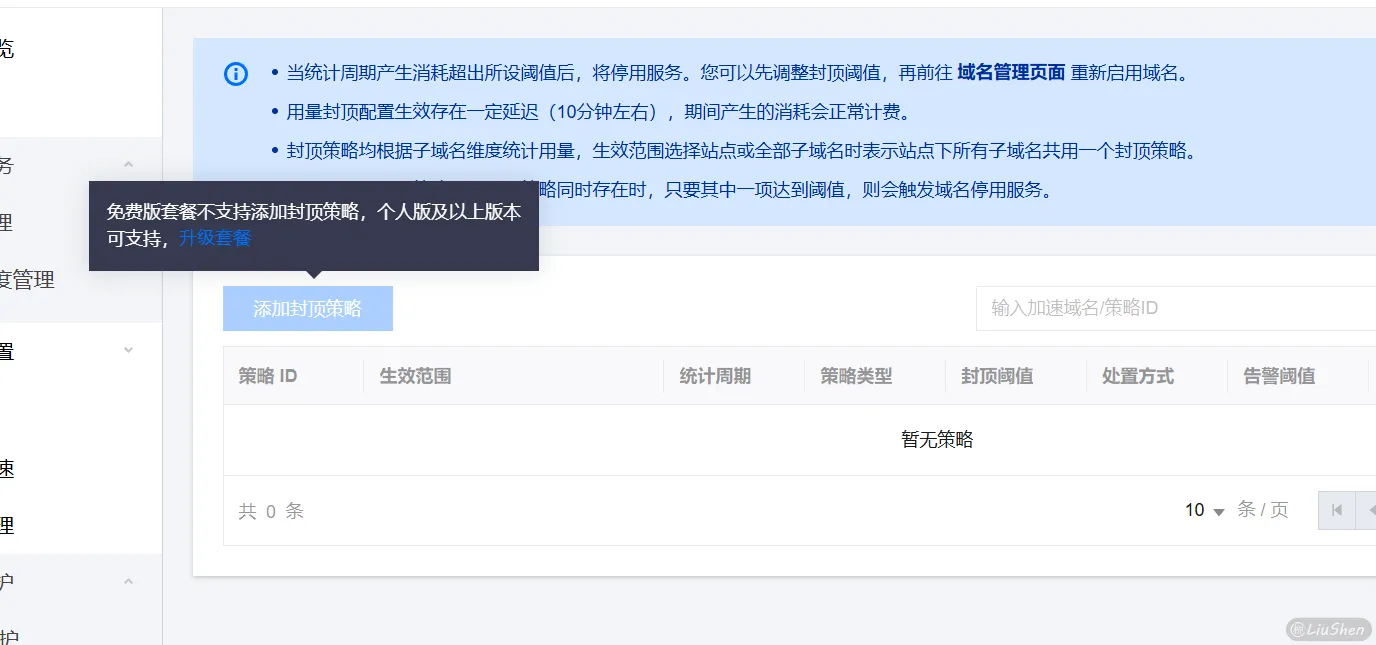Image resolution: width=1376 pixels, height=645 pixels.
Task: Click the previous-page arrow next to first-page icon
Action: point(1370,510)
